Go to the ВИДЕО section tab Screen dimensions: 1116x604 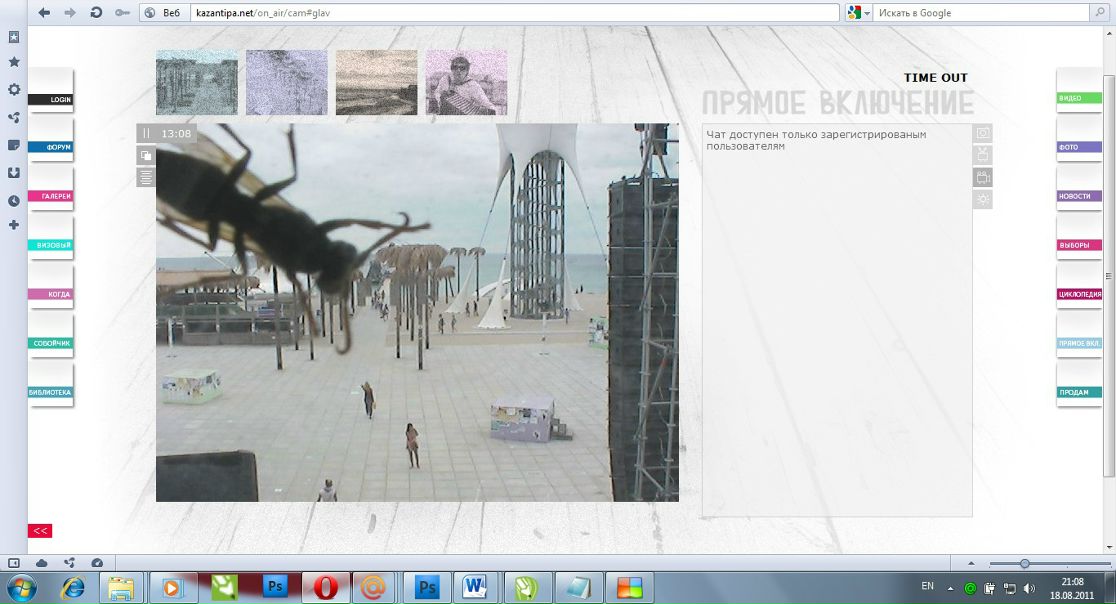click(x=1079, y=99)
